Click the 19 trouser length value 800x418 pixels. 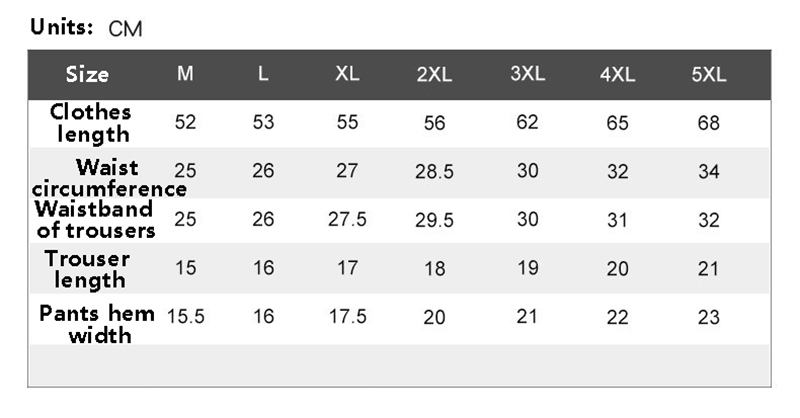click(x=528, y=268)
